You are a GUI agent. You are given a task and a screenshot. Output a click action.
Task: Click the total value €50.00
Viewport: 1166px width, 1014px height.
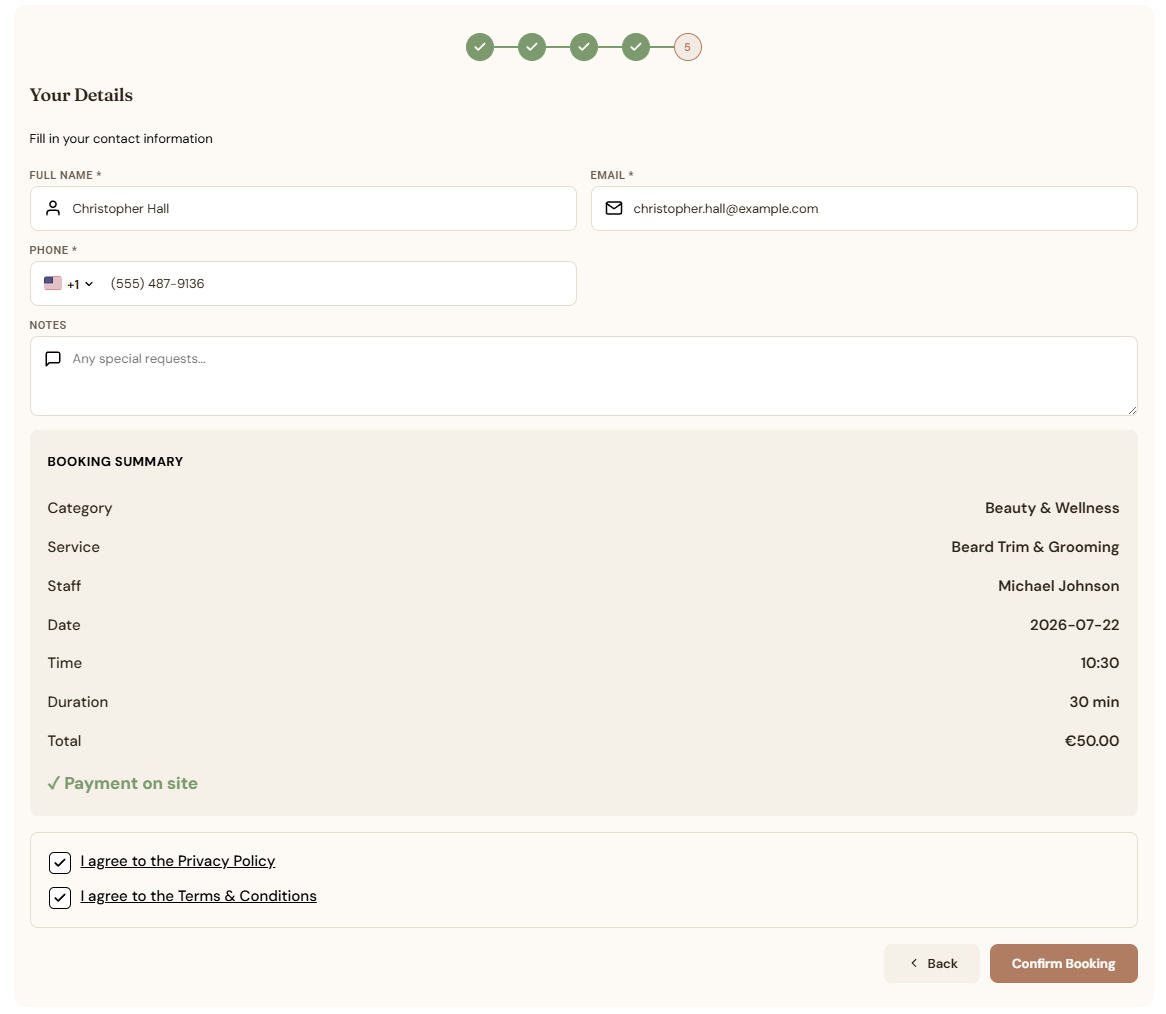coord(1092,741)
